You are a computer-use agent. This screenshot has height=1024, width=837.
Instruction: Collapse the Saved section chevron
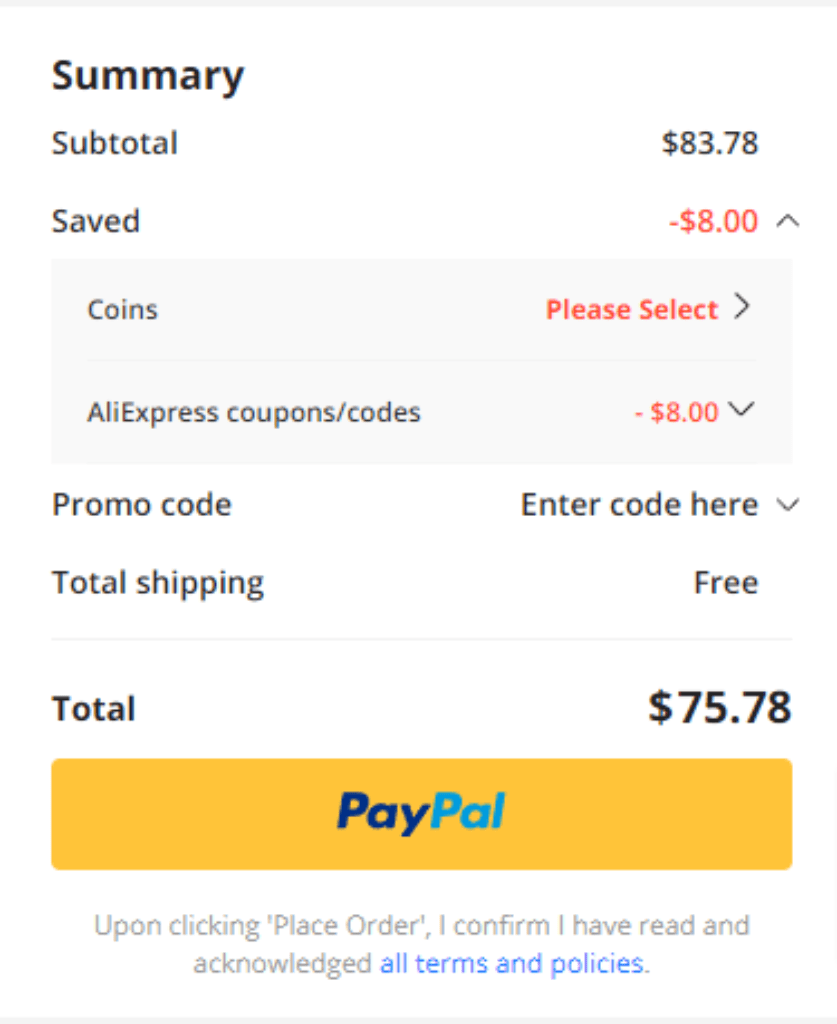point(788,221)
